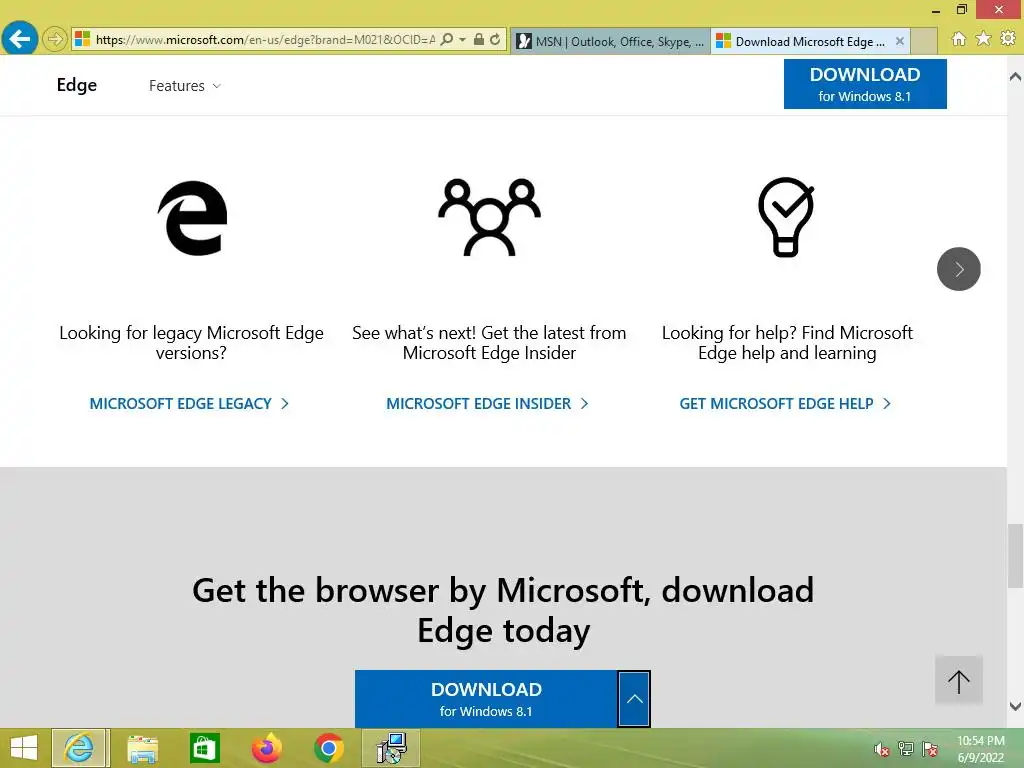Open Favorites star icon

(x=984, y=39)
